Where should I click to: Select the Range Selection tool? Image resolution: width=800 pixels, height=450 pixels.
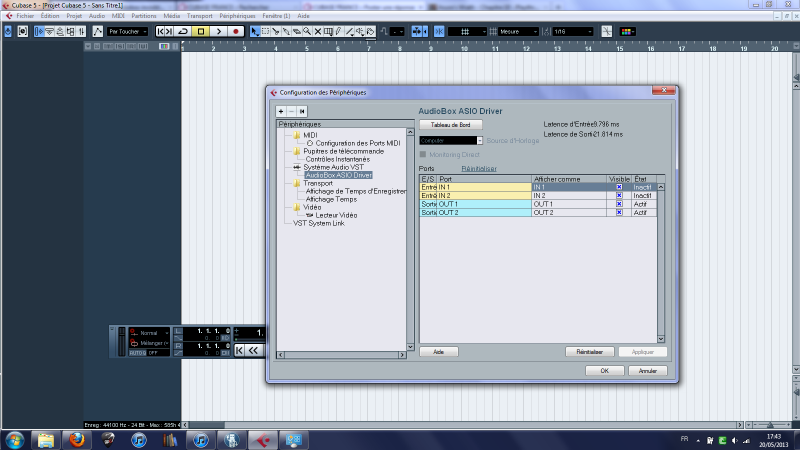[265, 32]
